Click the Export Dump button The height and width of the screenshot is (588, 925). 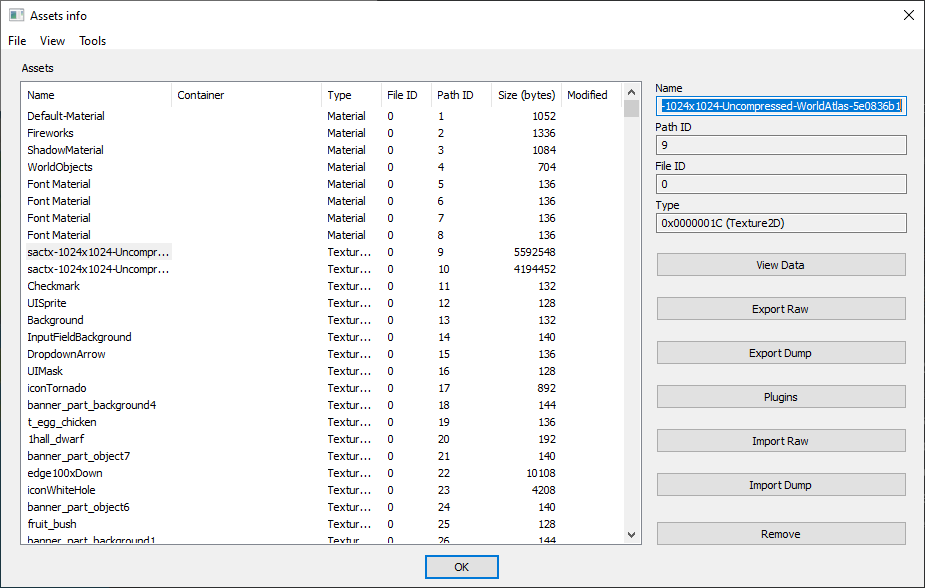coord(780,353)
